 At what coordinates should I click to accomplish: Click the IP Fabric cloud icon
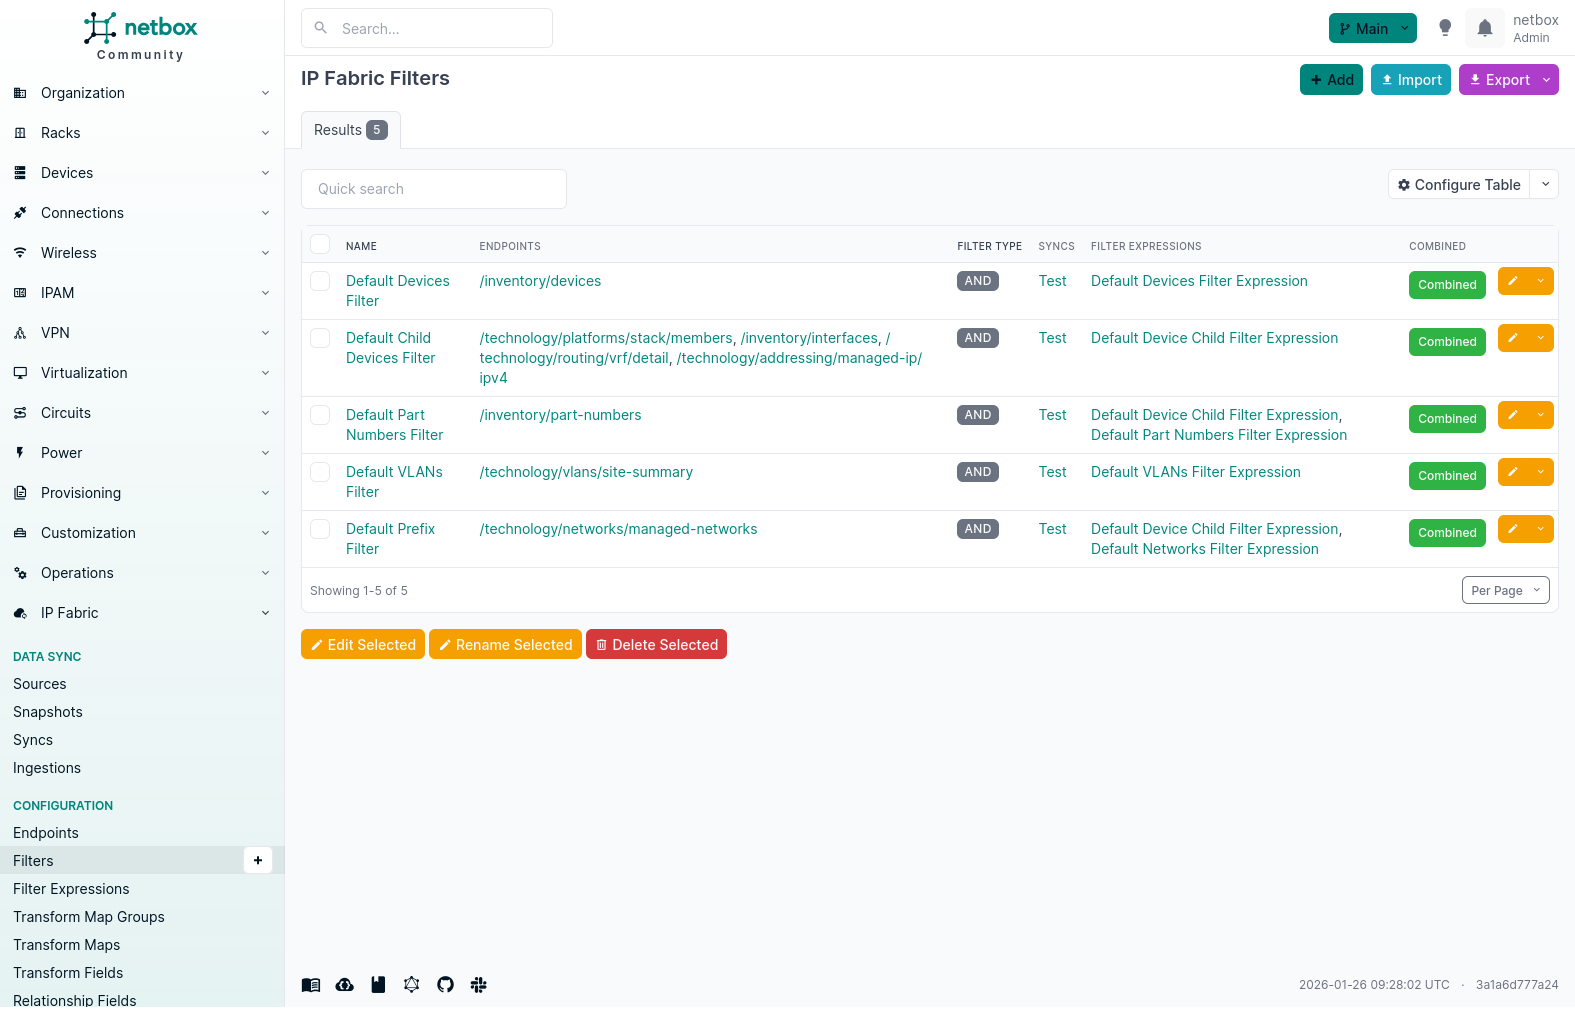click(x=20, y=613)
